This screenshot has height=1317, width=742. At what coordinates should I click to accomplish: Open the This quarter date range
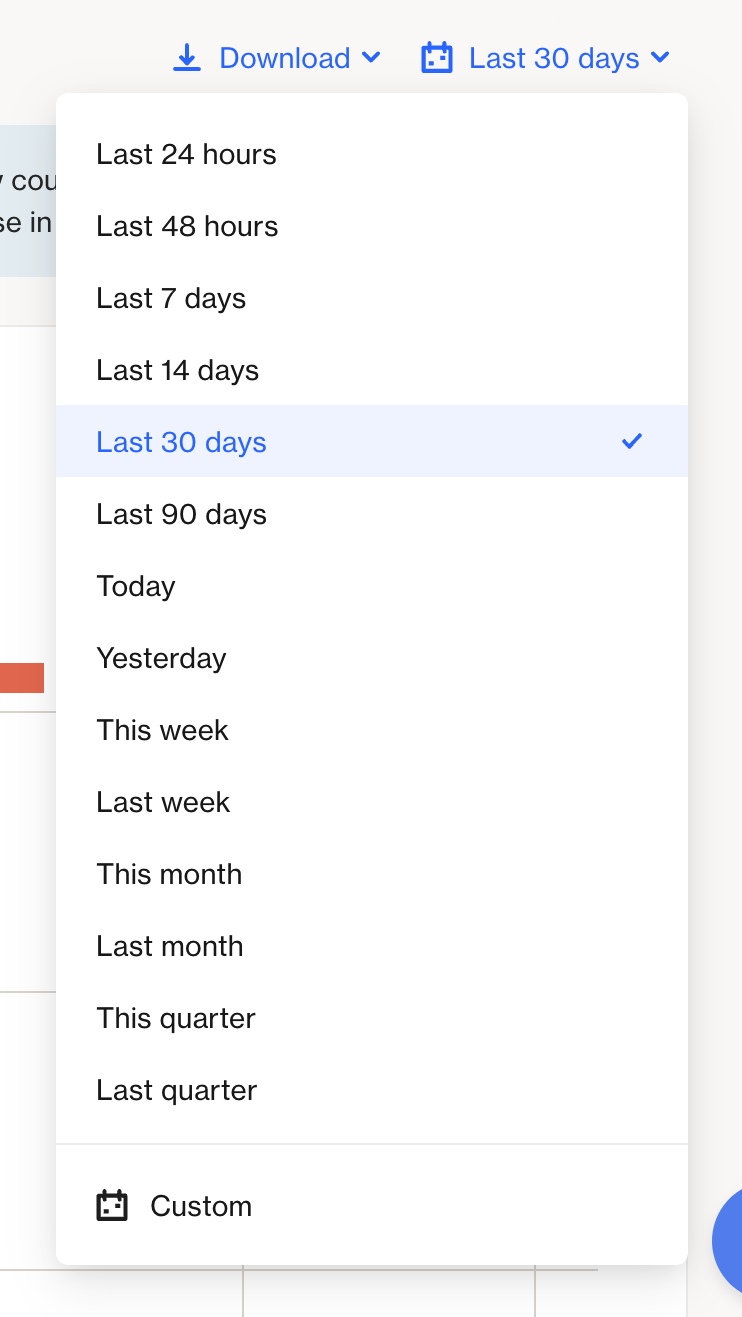point(176,1017)
